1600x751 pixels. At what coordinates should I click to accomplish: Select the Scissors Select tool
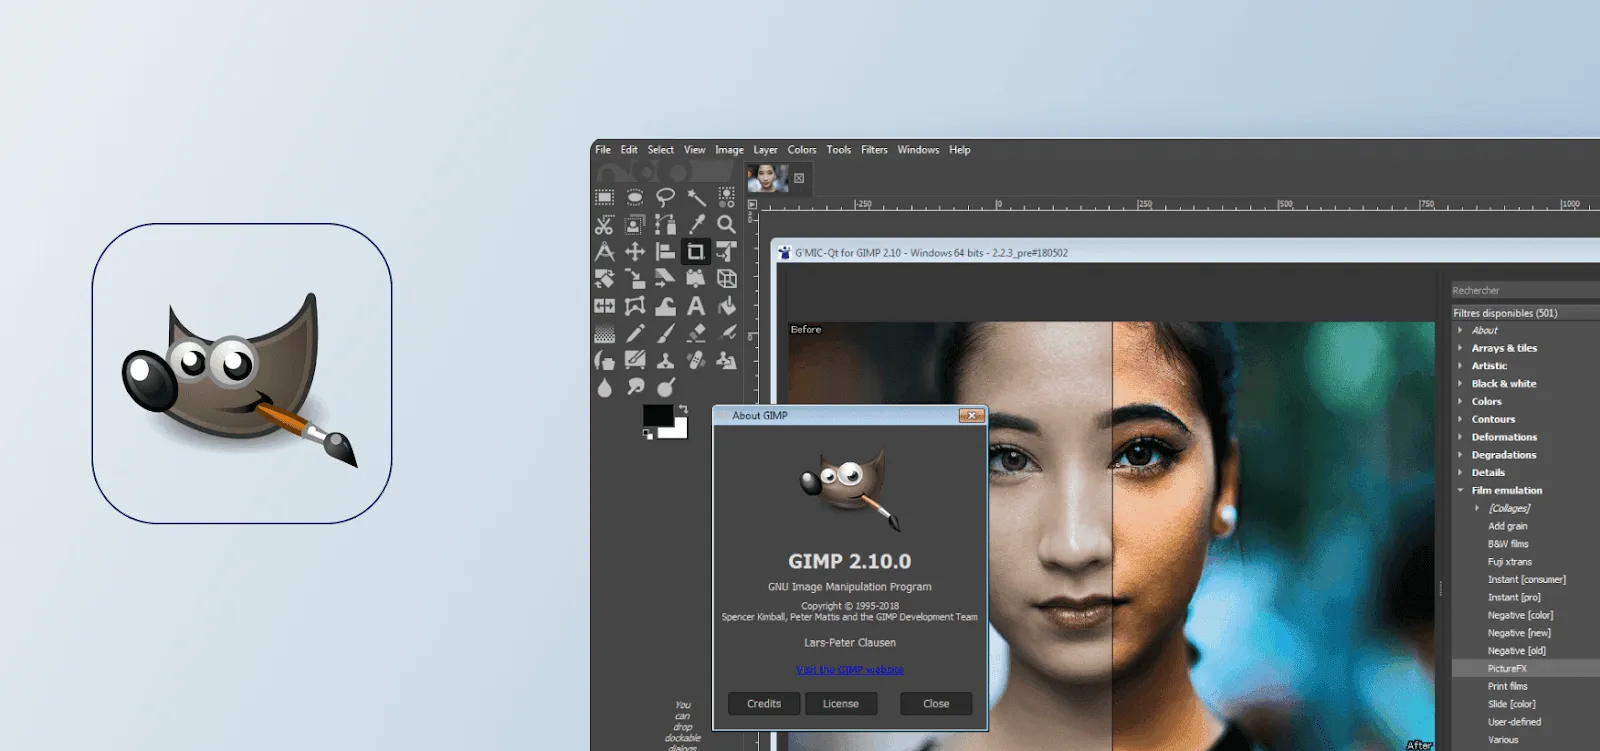click(x=605, y=224)
